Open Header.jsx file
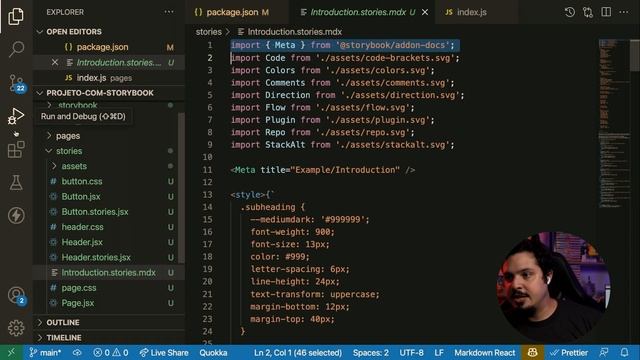This screenshot has height=360, width=640. coord(82,242)
